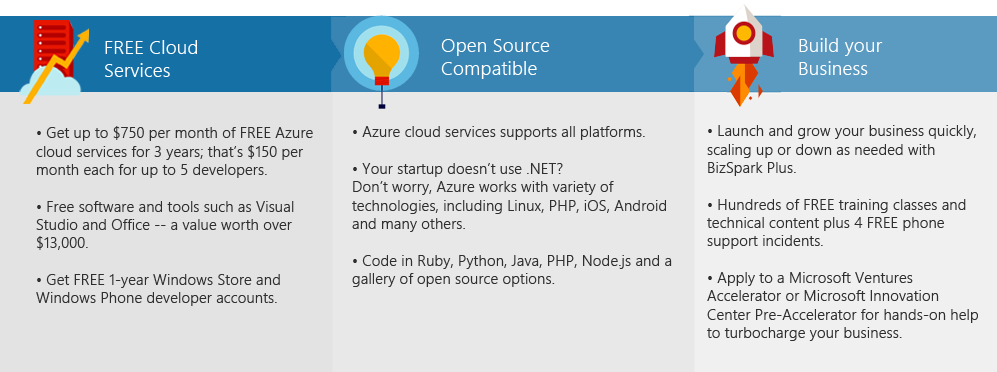
Task: Click 'Azure cloud services supports all platforms'
Action: [499, 132]
